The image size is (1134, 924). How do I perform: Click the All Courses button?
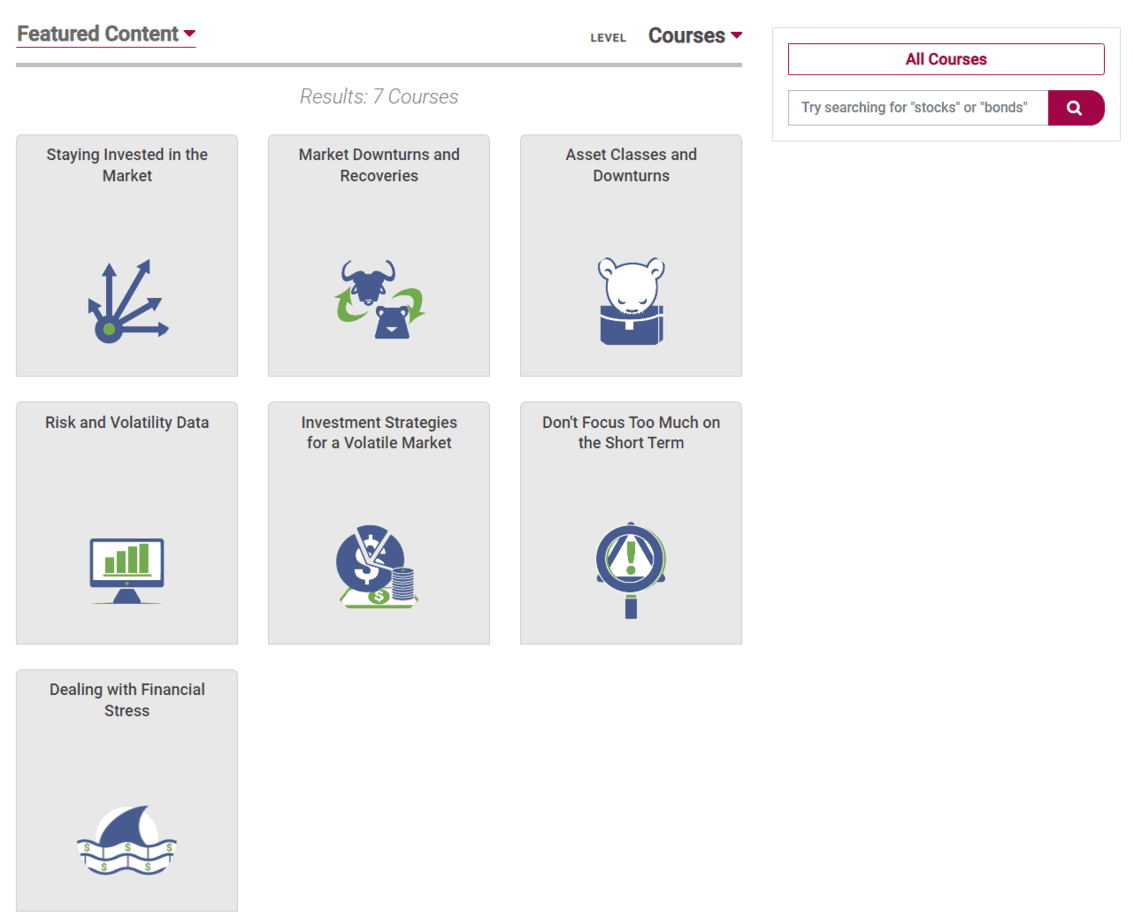click(x=946, y=59)
